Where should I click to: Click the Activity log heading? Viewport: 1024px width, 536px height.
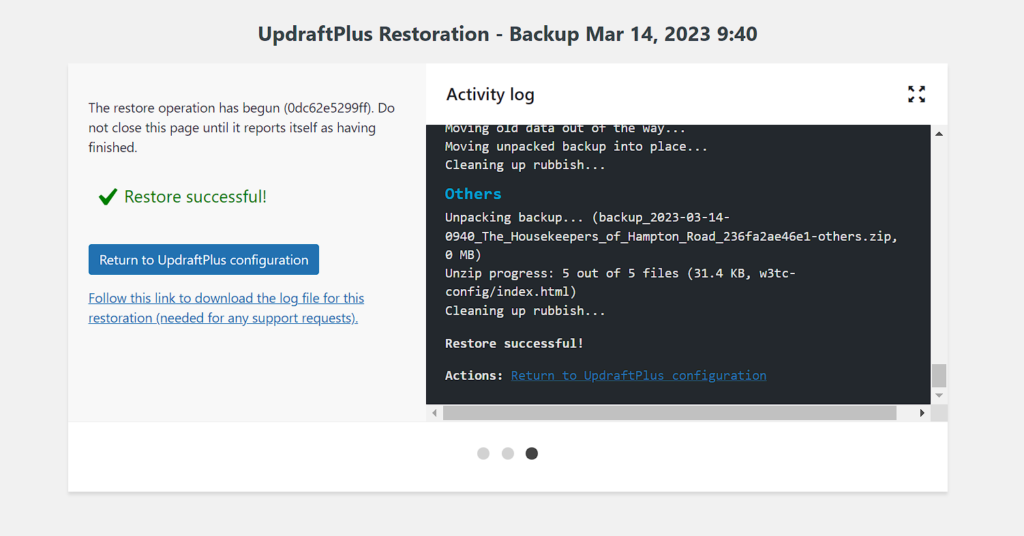tap(490, 95)
